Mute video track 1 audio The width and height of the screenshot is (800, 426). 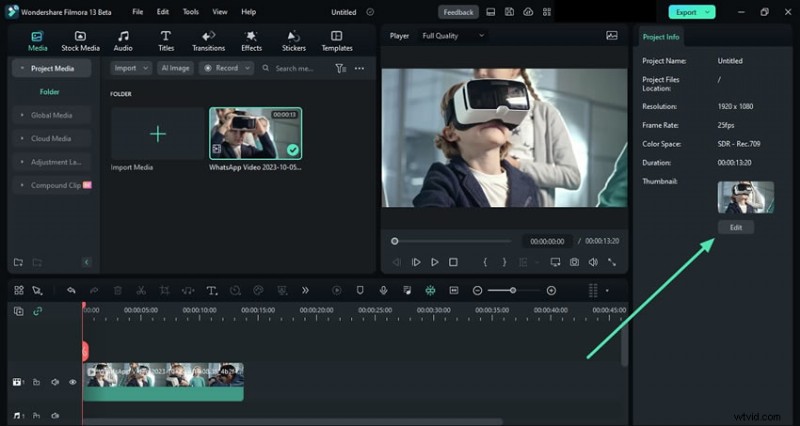(55, 382)
